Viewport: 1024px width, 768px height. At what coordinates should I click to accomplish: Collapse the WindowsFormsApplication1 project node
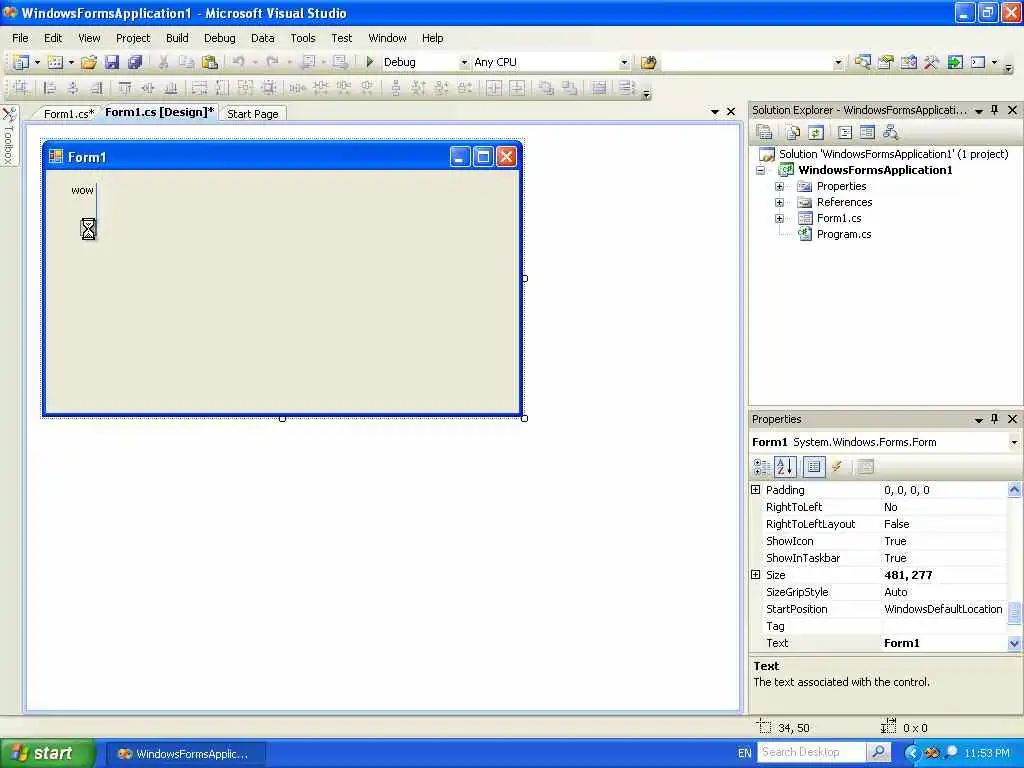tap(760, 170)
